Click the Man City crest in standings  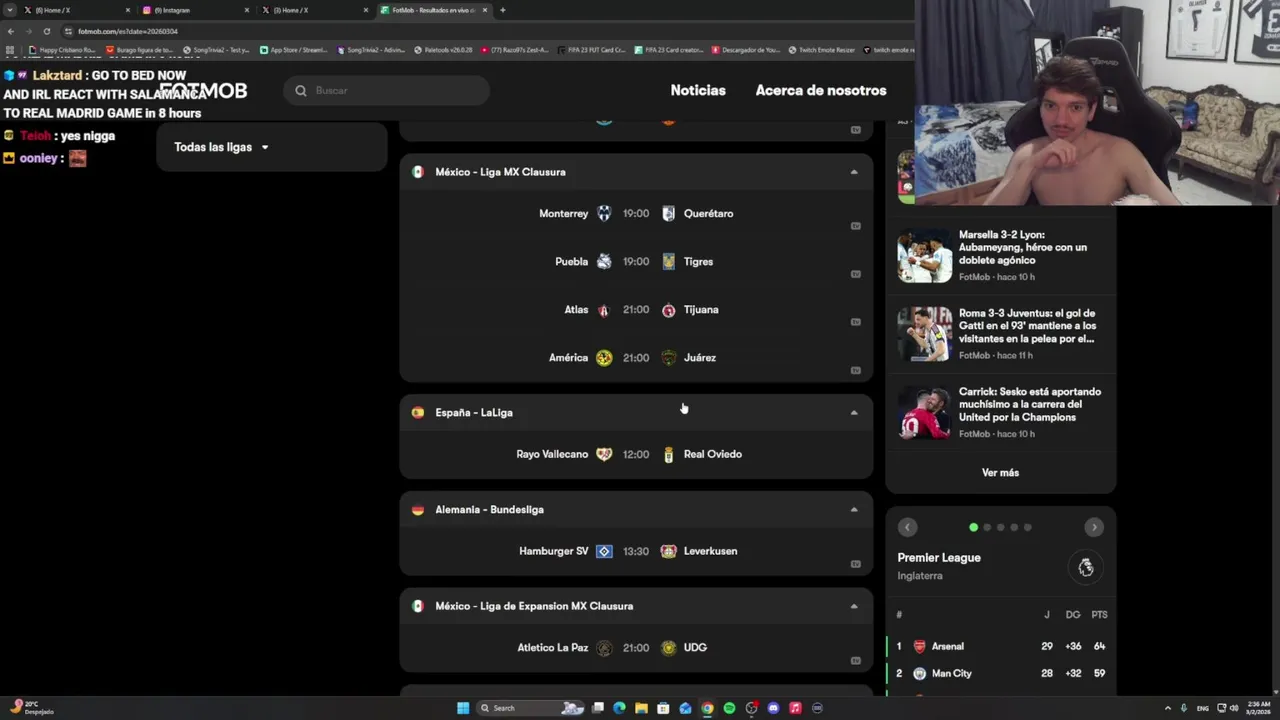(920, 673)
